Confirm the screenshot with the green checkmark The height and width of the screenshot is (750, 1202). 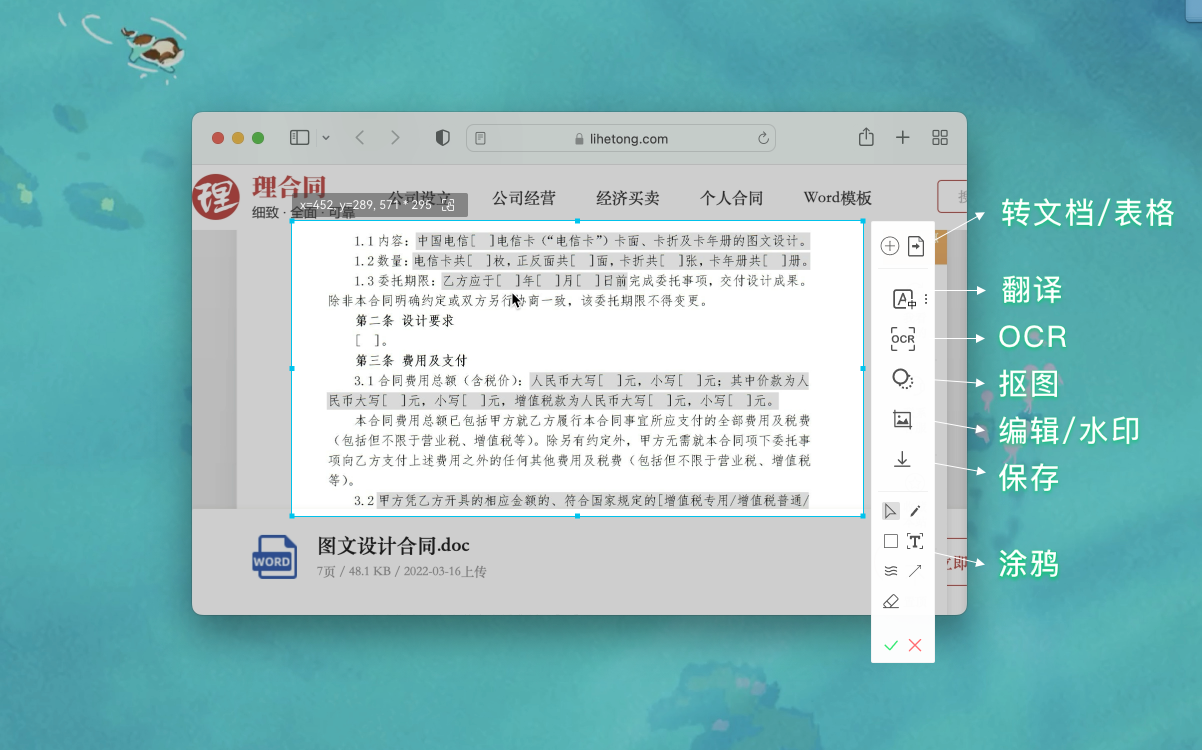point(891,645)
